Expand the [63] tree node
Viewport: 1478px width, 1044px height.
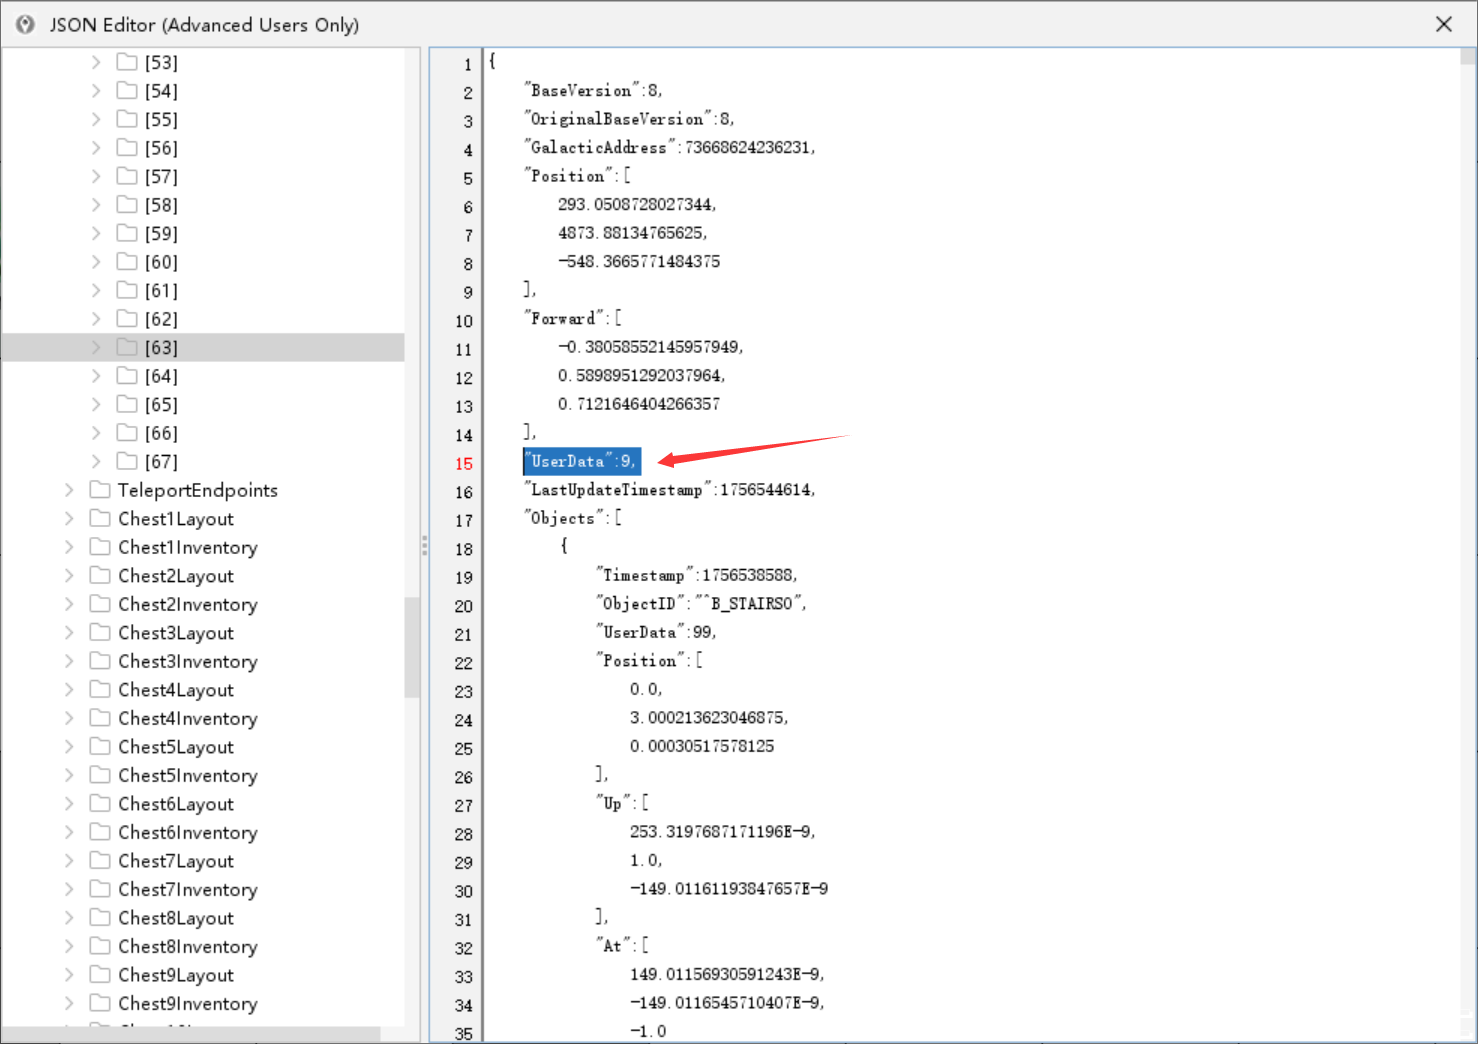(x=96, y=347)
